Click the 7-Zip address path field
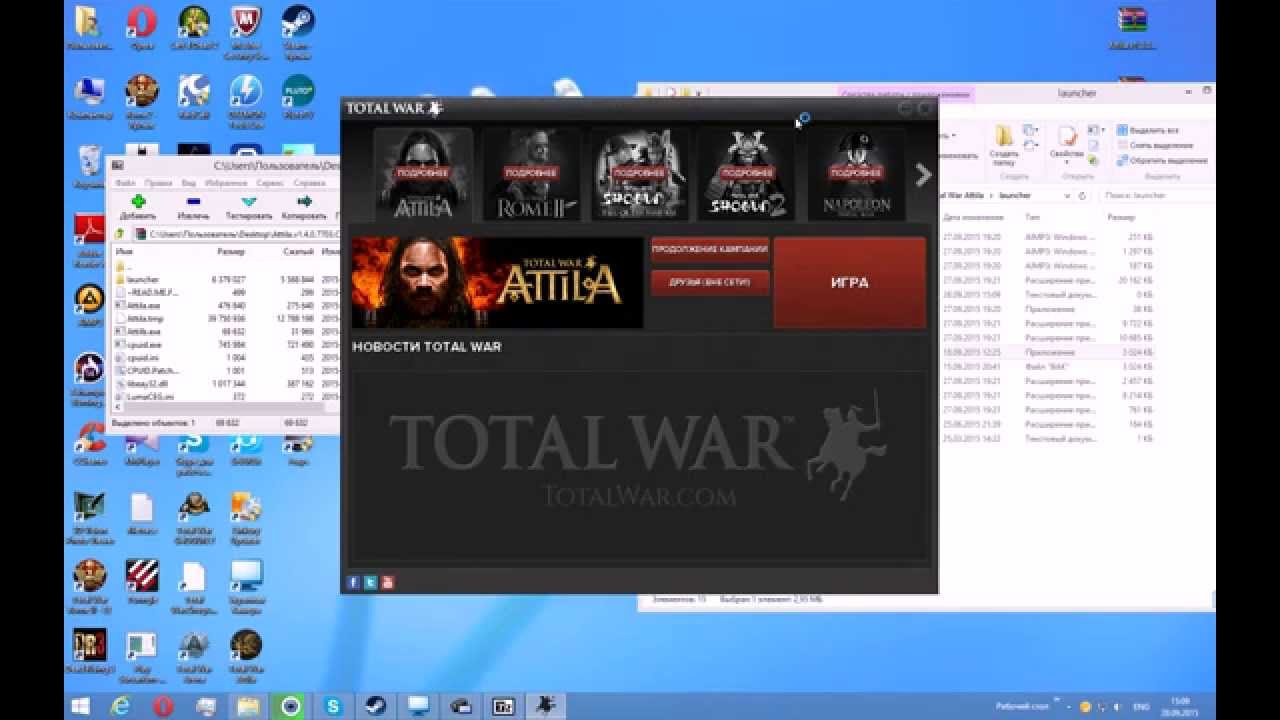This screenshot has width=1280, height=720. click(x=238, y=234)
